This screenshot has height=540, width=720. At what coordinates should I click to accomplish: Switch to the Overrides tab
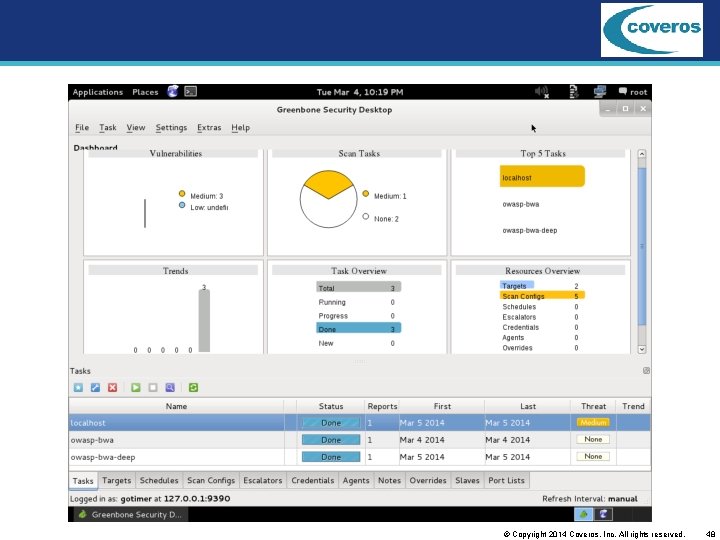pyautogui.click(x=428, y=480)
